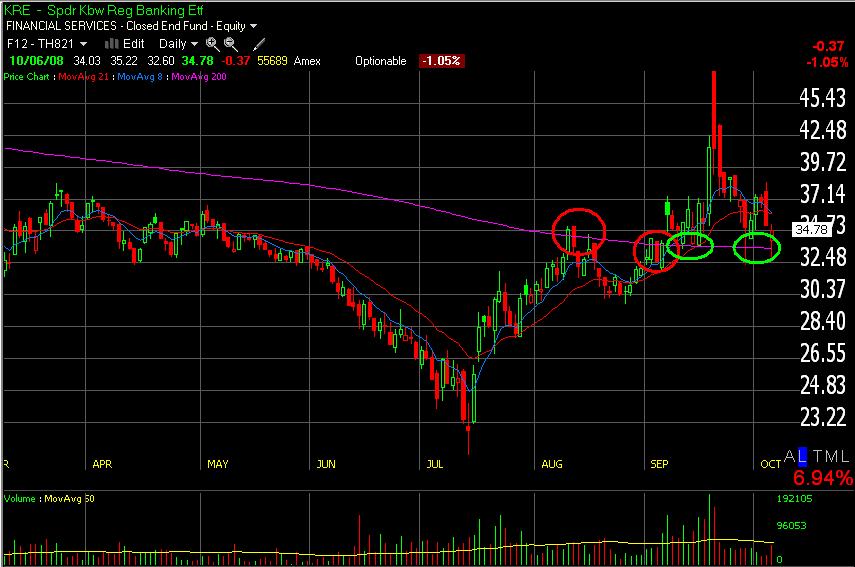Open the Edit chart template button
The width and height of the screenshot is (855, 567).
coord(134,44)
